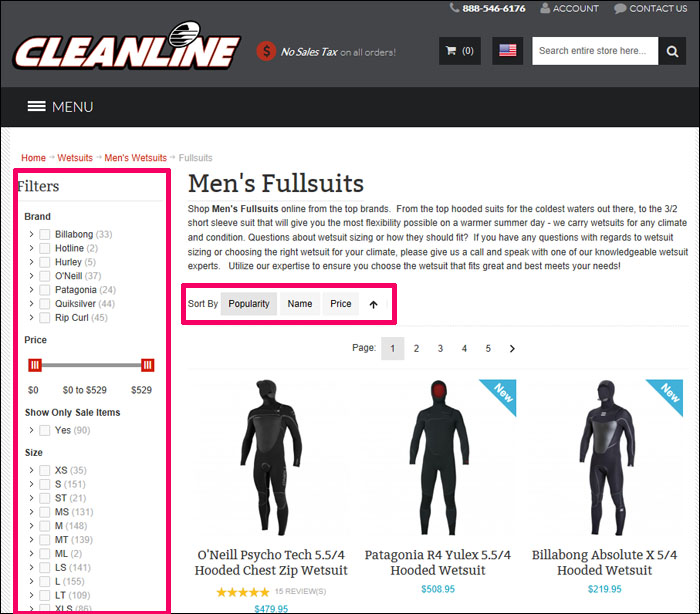Check the Billabong brand filter
Viewport: 700px width, 614px height.
click(x=45, y=234)
